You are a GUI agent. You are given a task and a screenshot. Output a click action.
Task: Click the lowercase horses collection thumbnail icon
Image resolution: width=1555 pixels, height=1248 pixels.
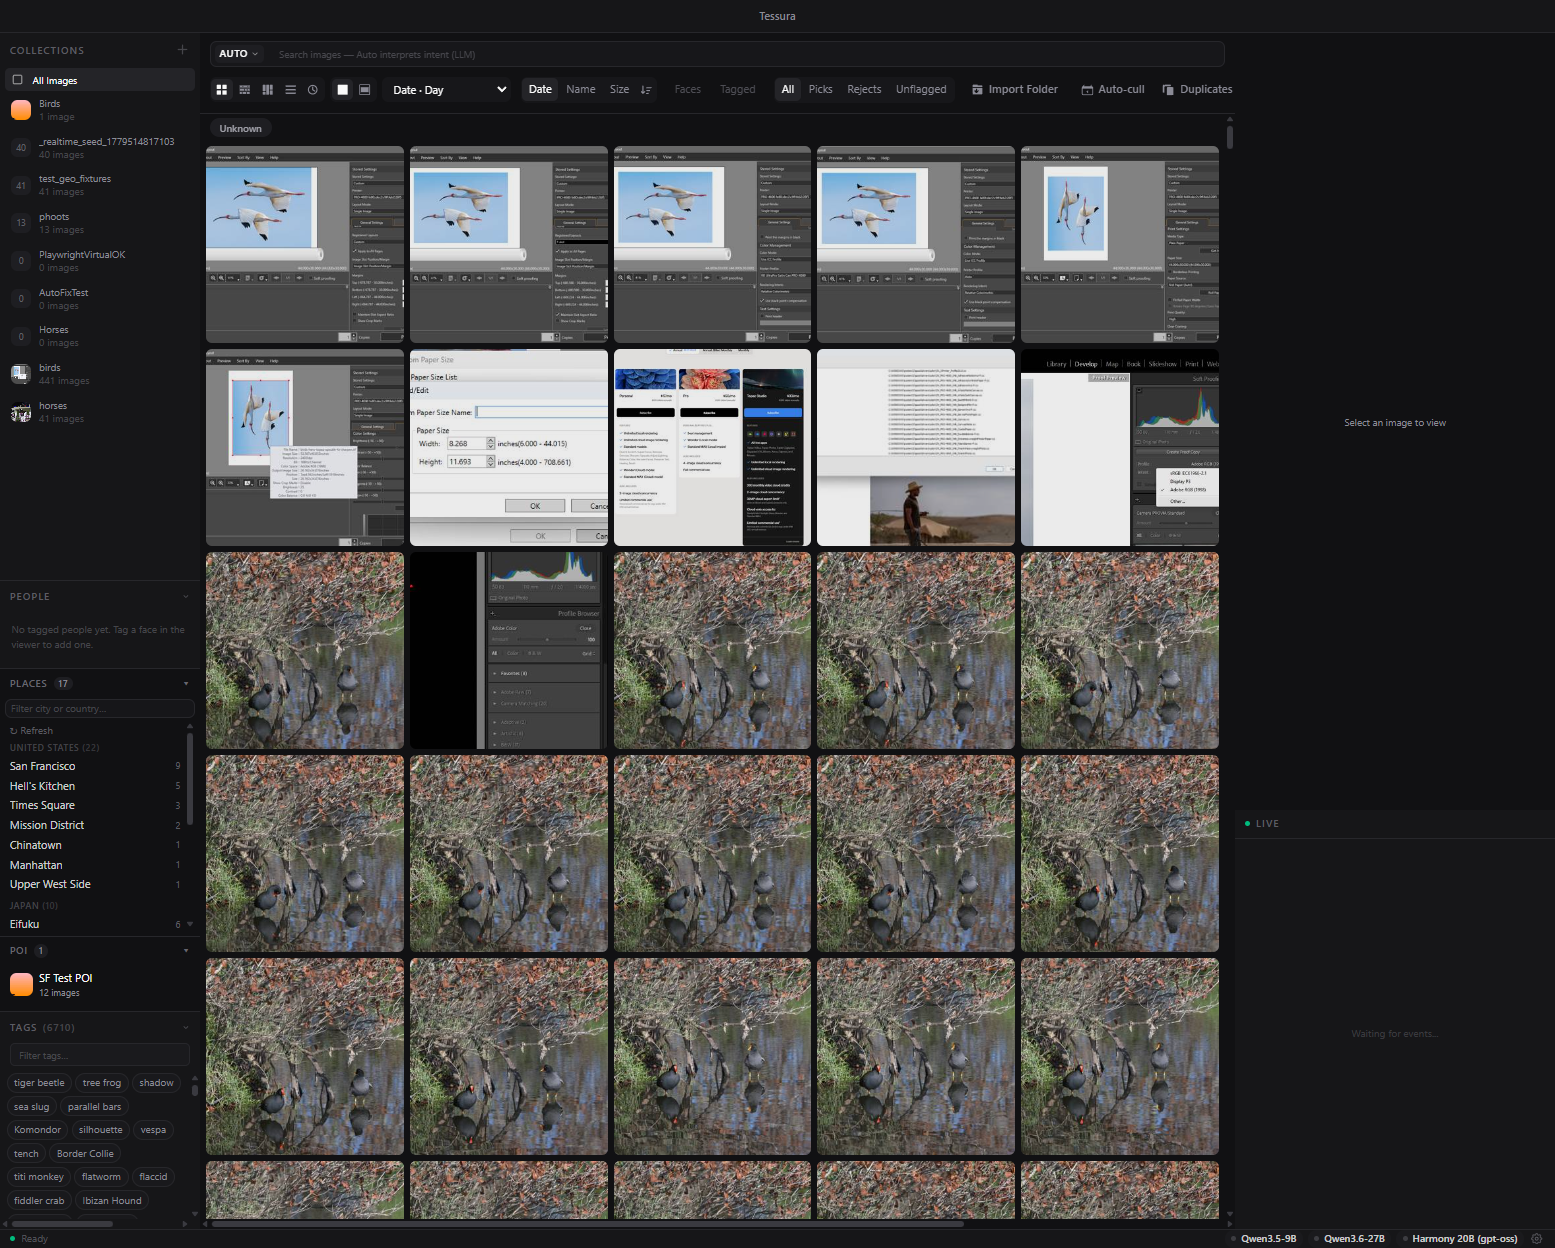(x=21, y=412)
